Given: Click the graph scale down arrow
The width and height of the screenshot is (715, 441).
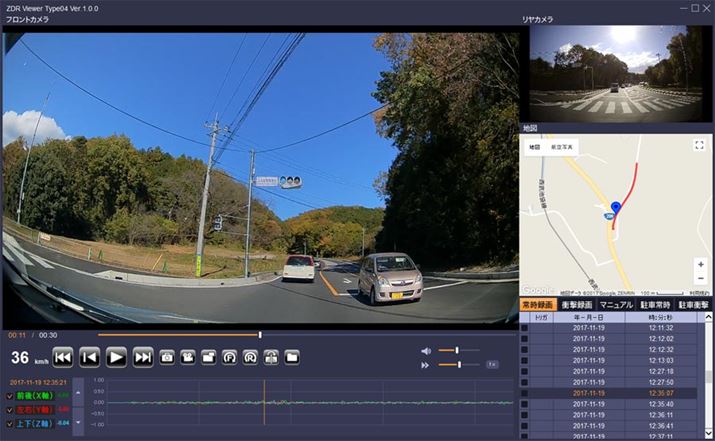Looking at the screenshot, I should click(80, 424).
